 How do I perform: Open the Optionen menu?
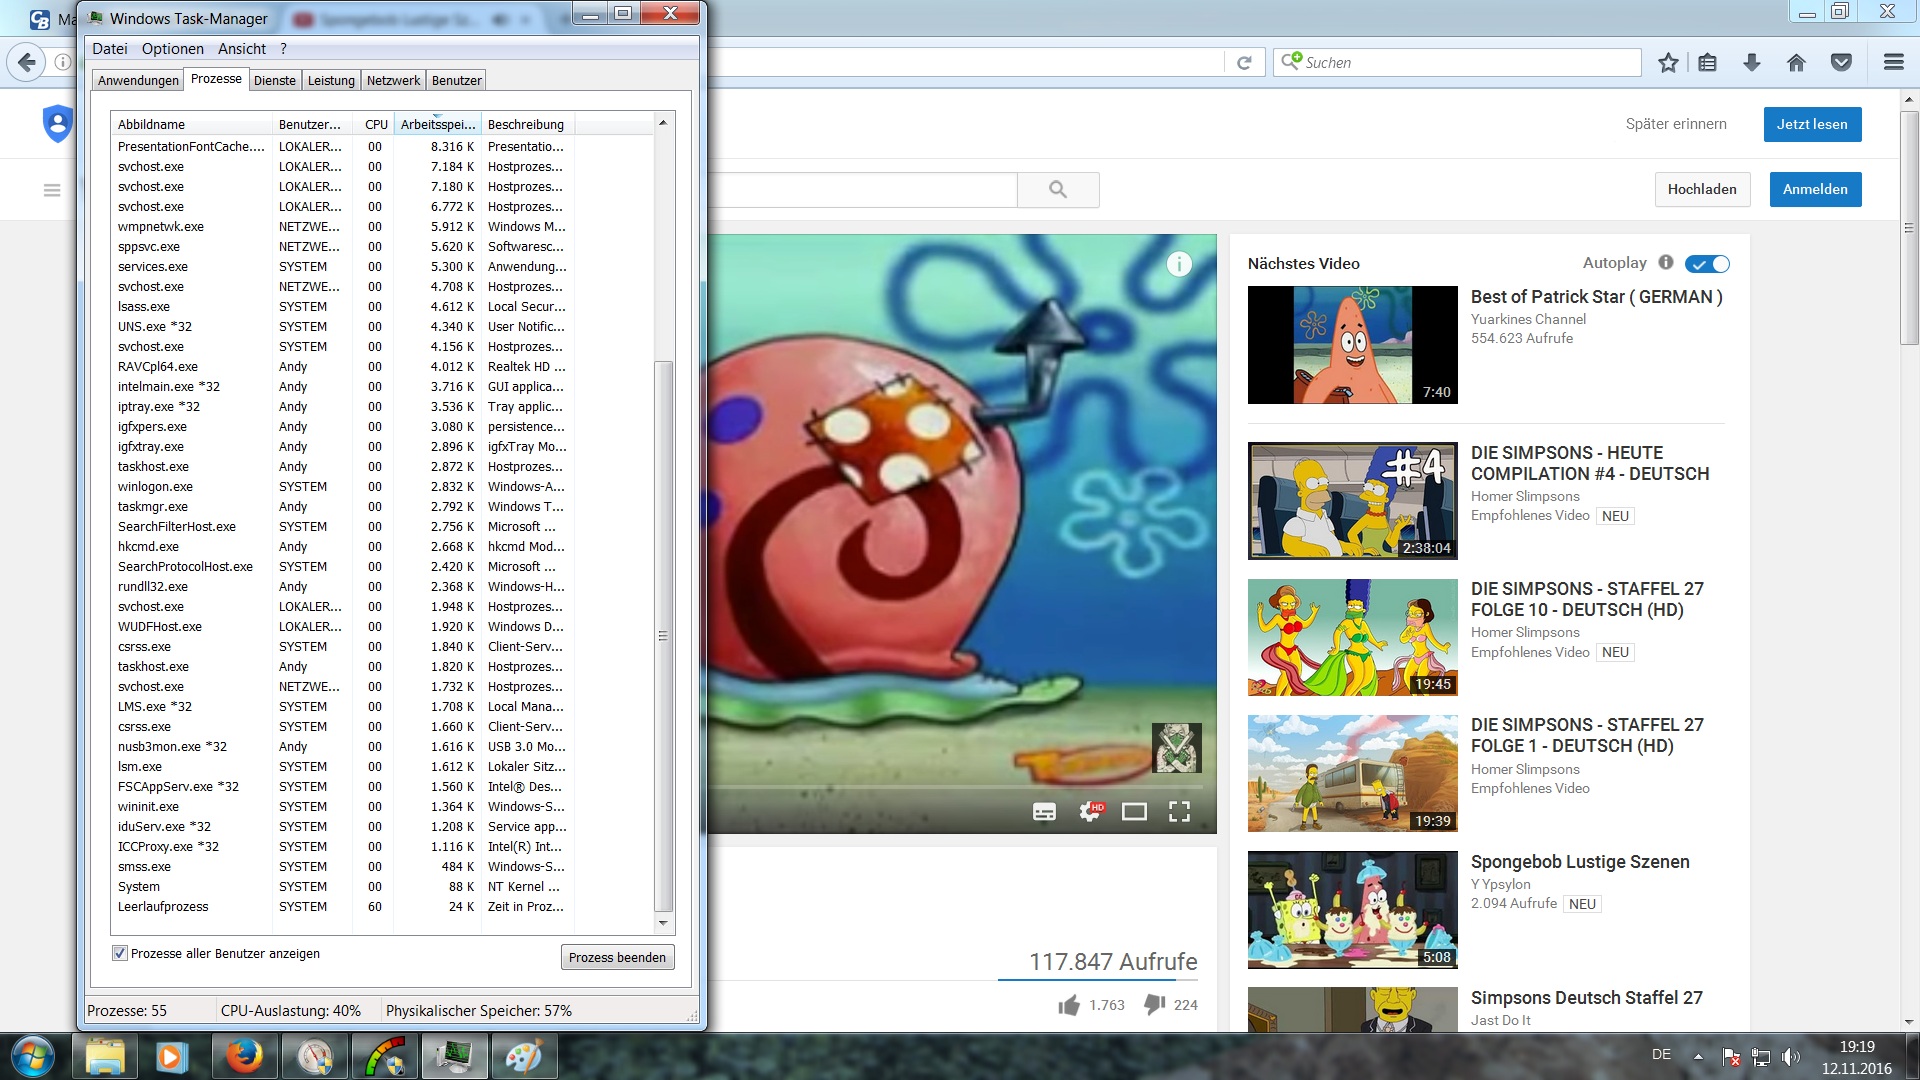[172, 49]
